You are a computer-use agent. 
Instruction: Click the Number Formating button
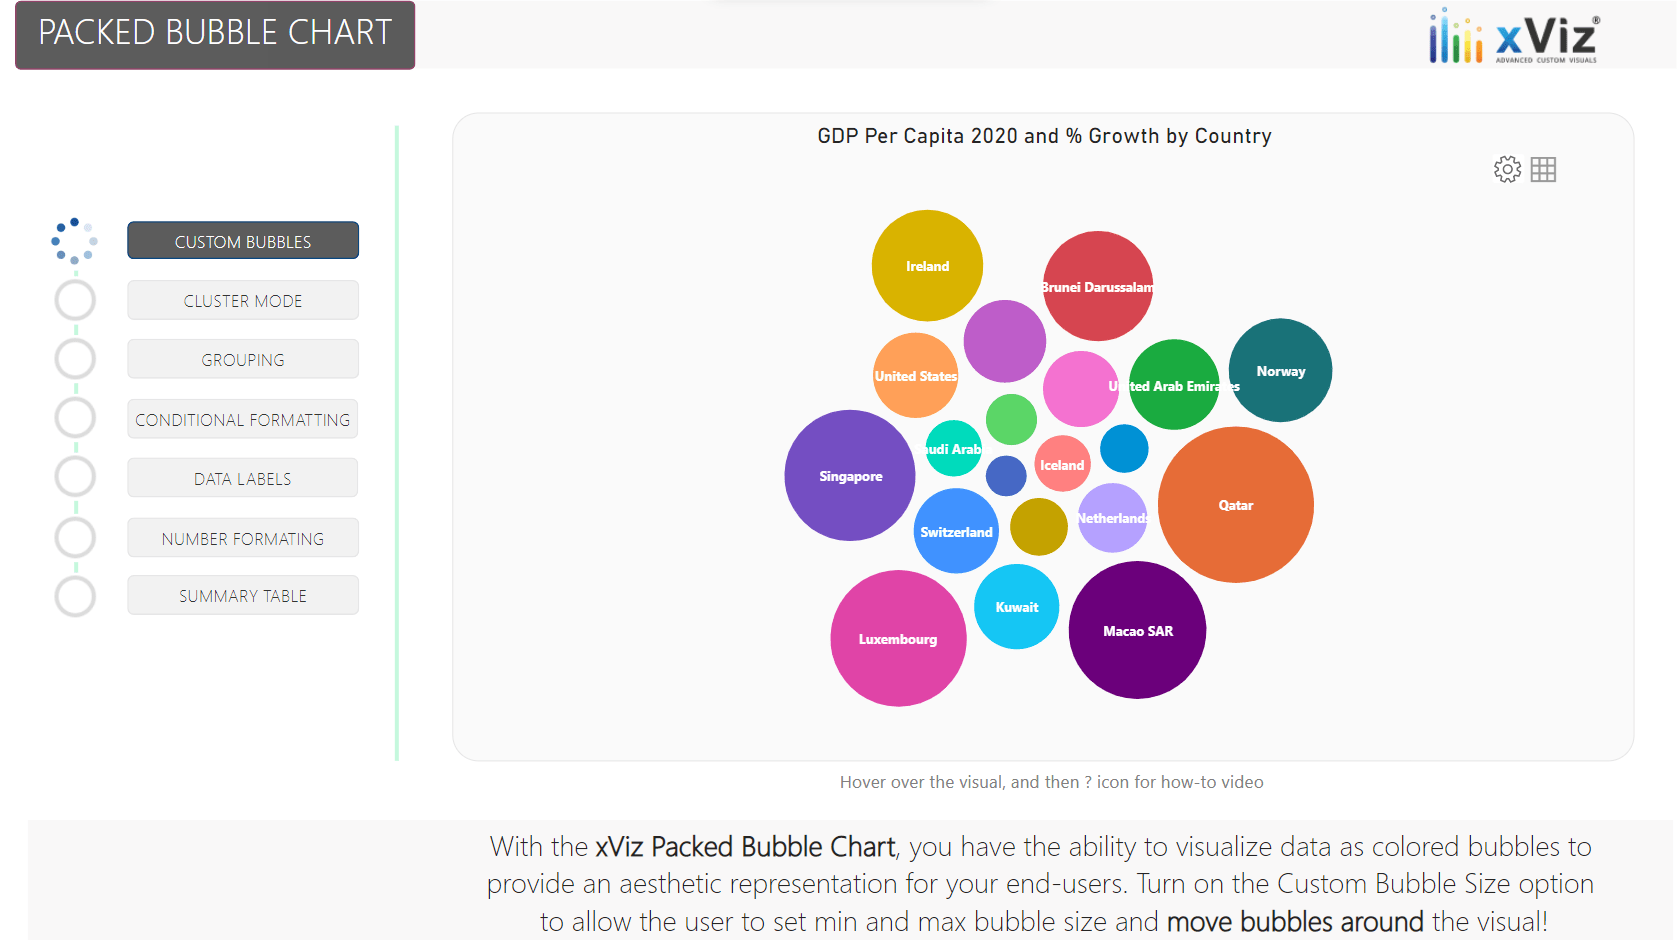tap(242, 538)
